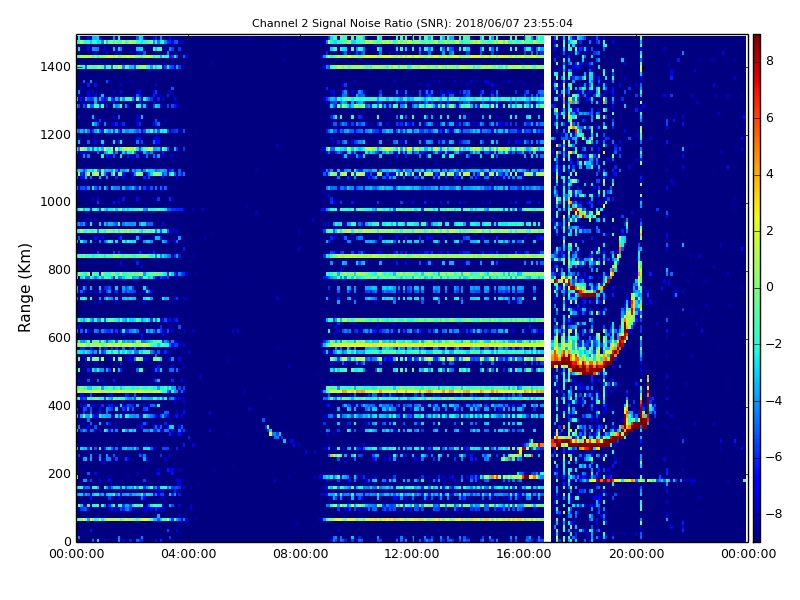The width and height of the screenshot is (800, 600).
Task: Click the 04:00:00 time tick label
Action: [x=188, y=554]
